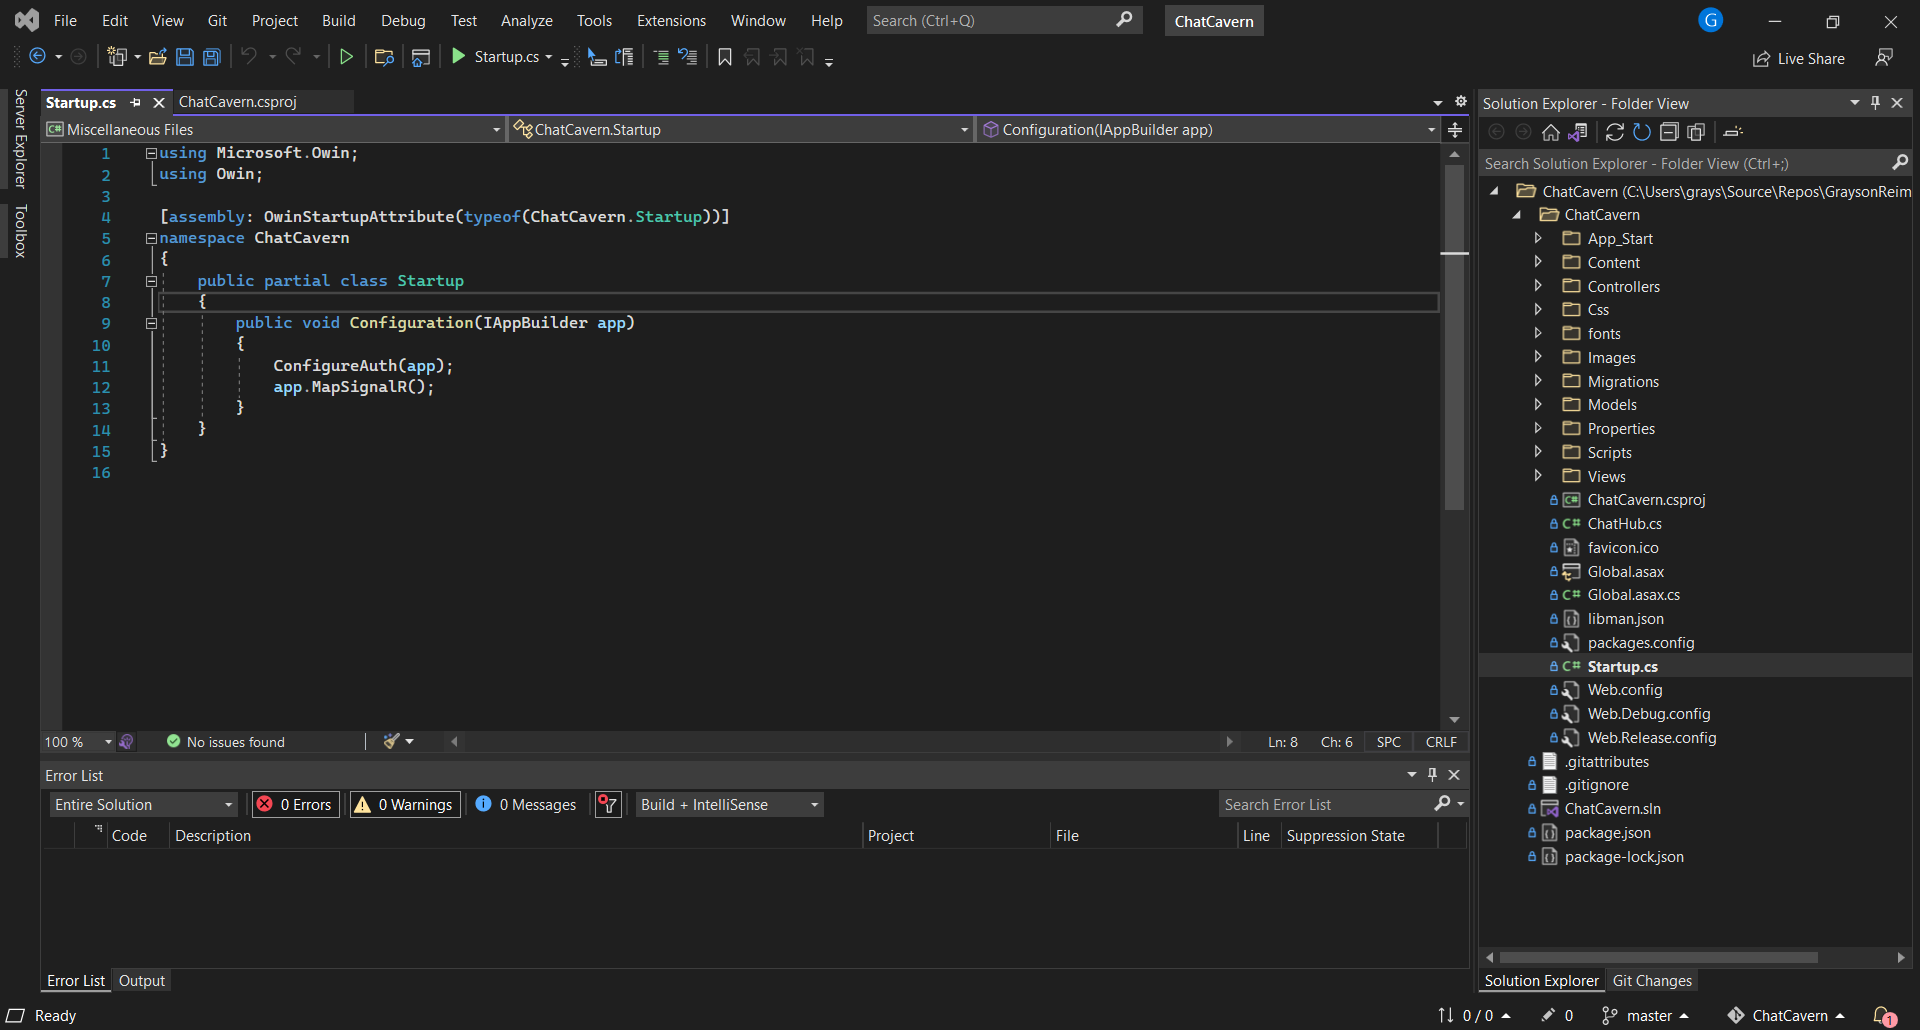Click the Comment Out Selected Lines icon

pos(661,57)
